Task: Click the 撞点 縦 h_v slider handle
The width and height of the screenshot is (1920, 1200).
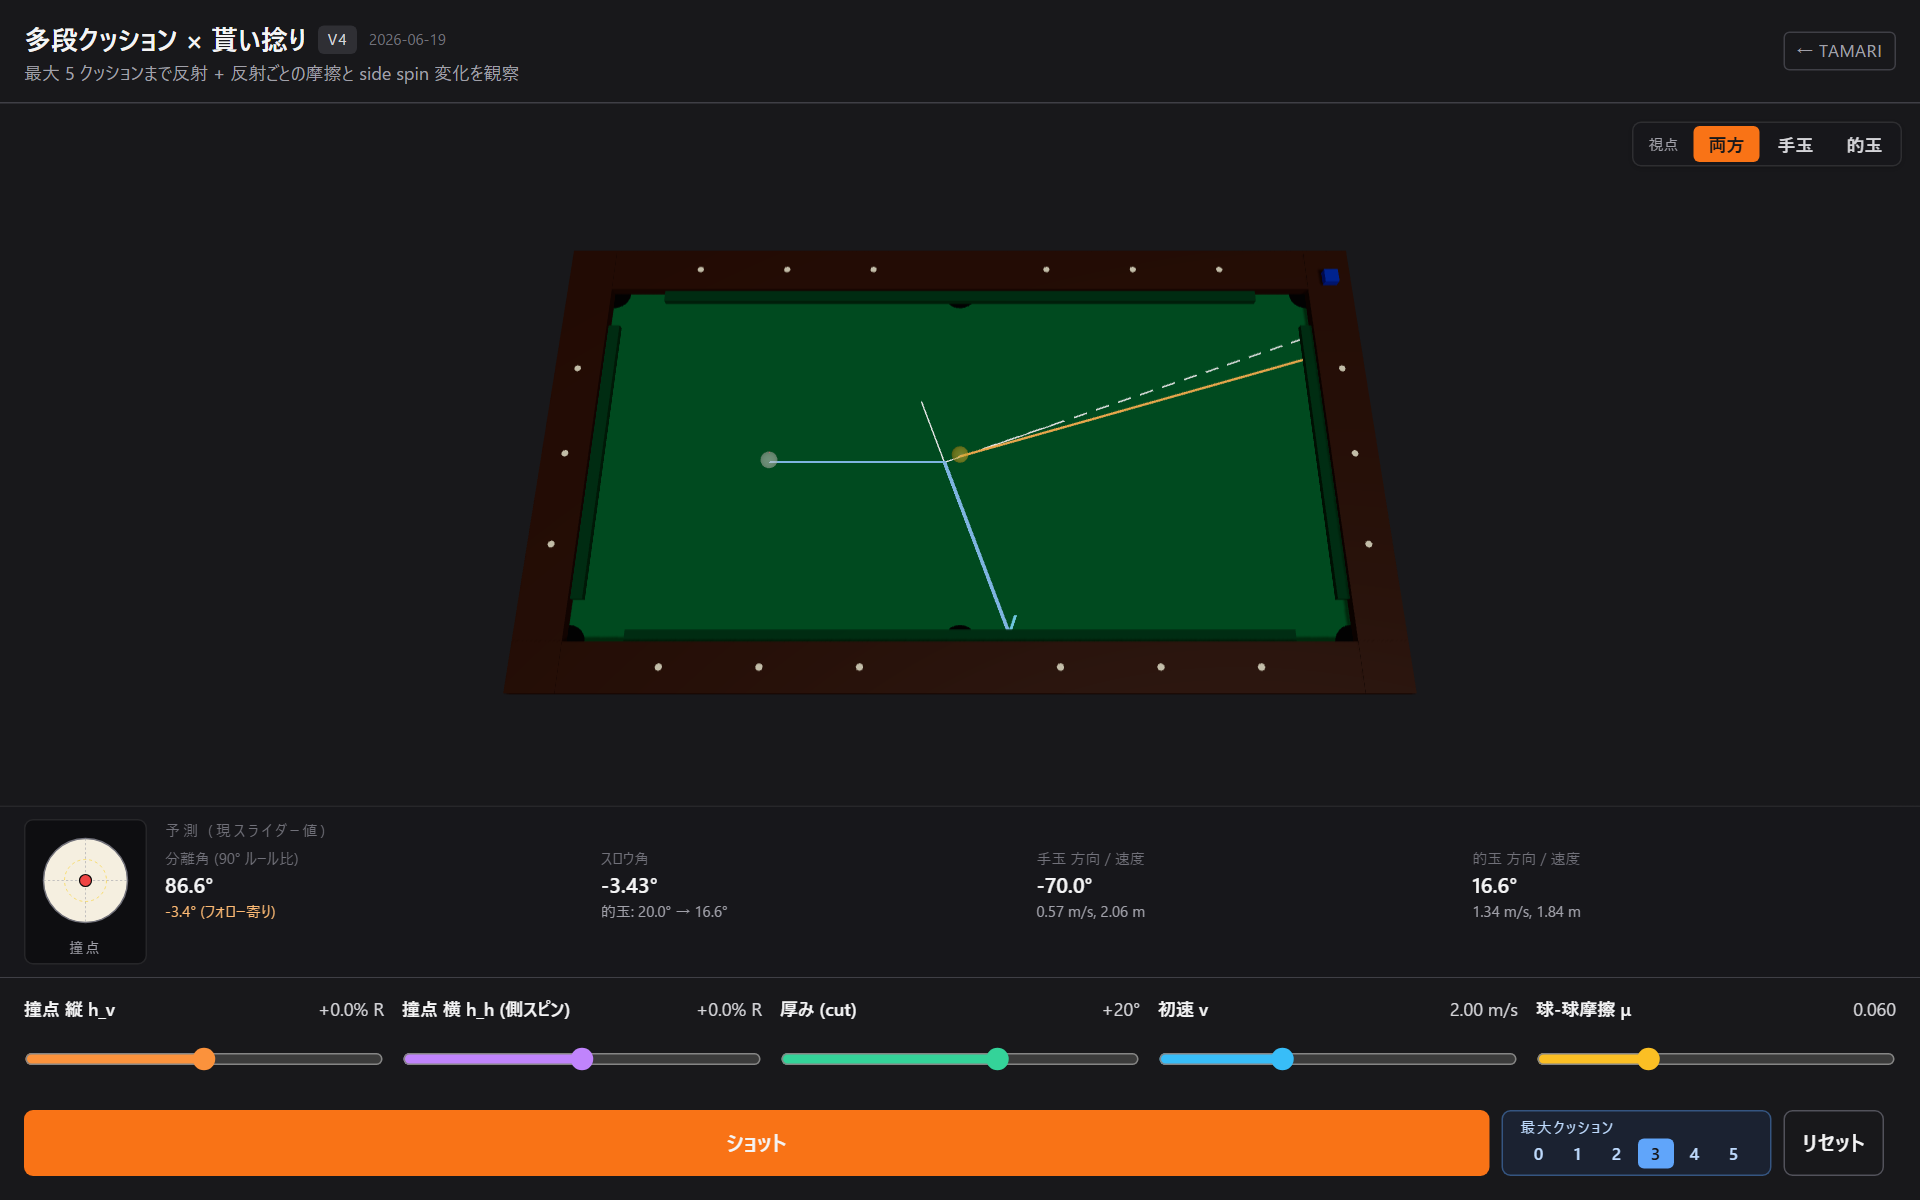Action: 204,1059
